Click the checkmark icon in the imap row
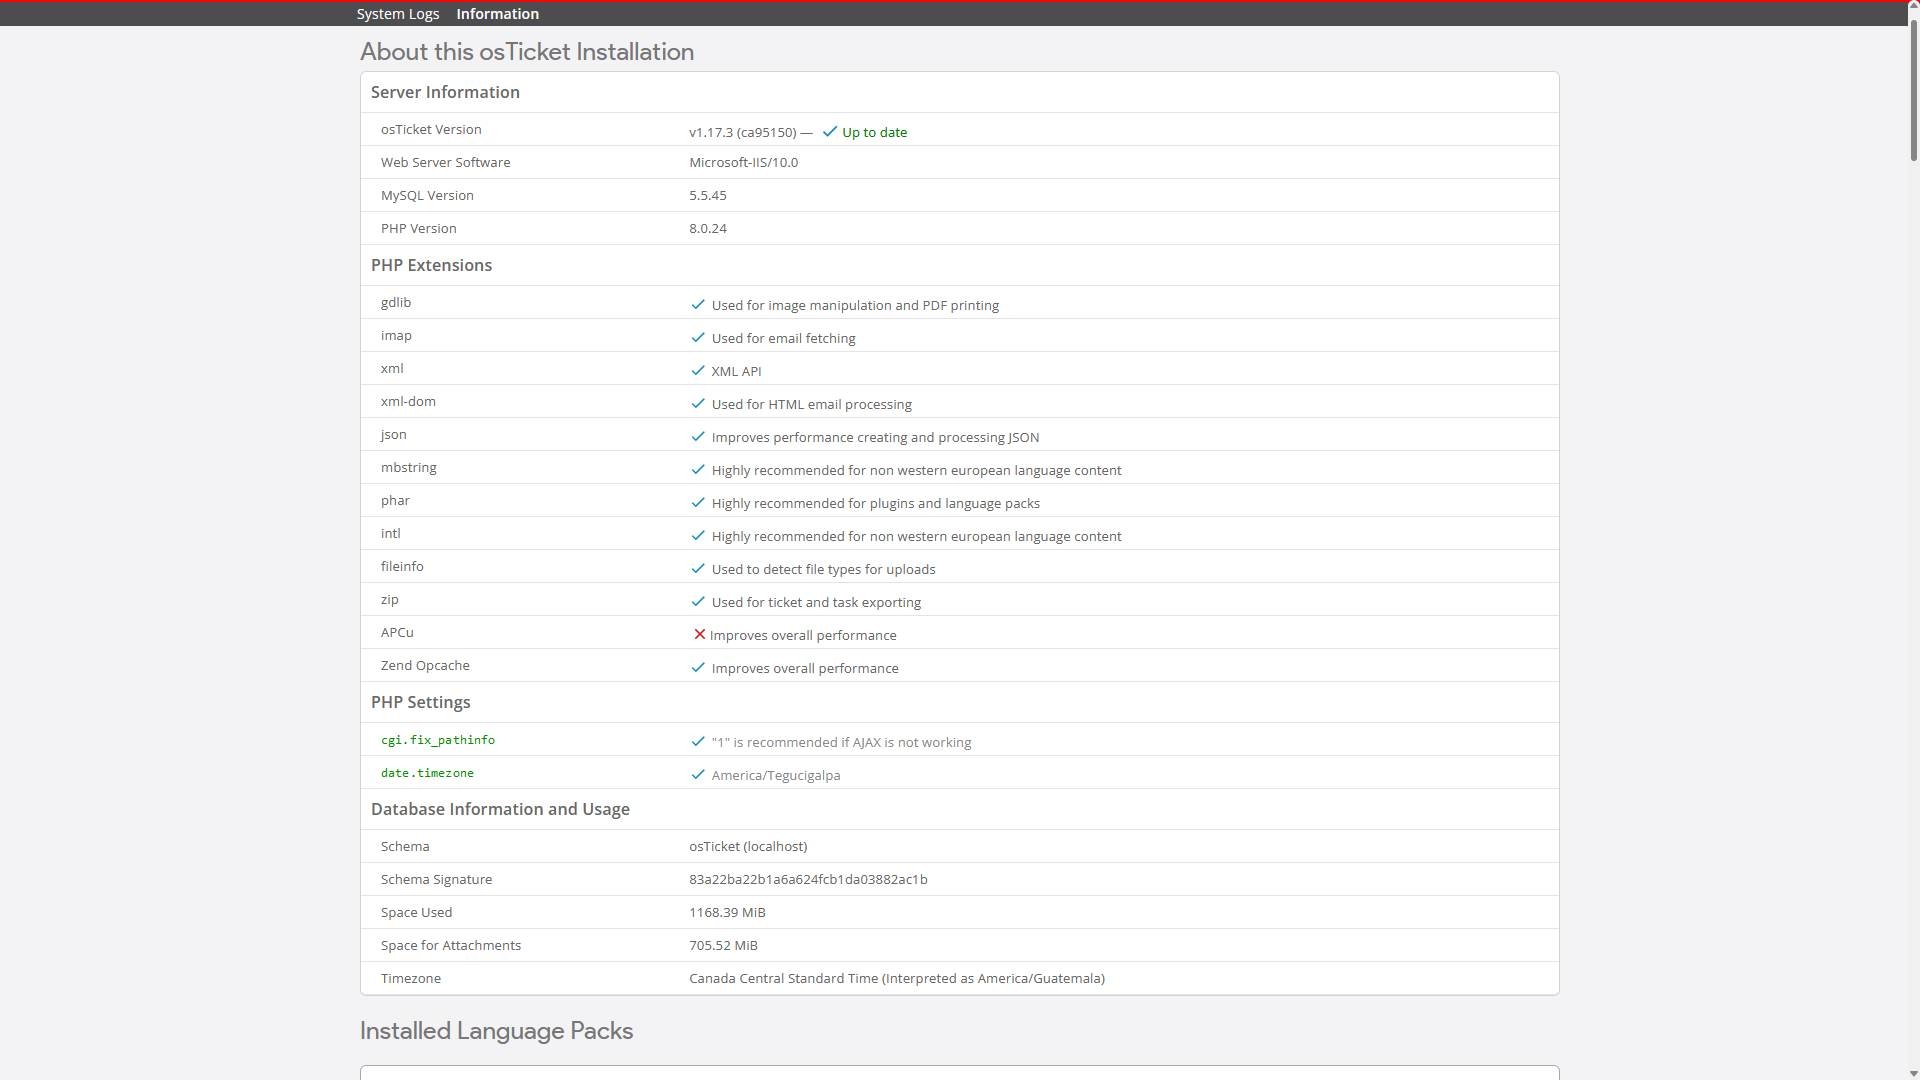This screenshot has height=1080, width=1920. (698, 338)
